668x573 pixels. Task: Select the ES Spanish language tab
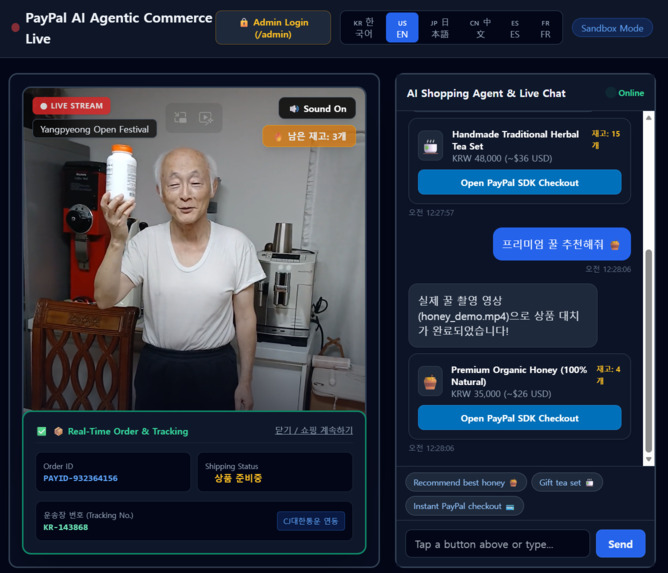(x=515, y=28)
